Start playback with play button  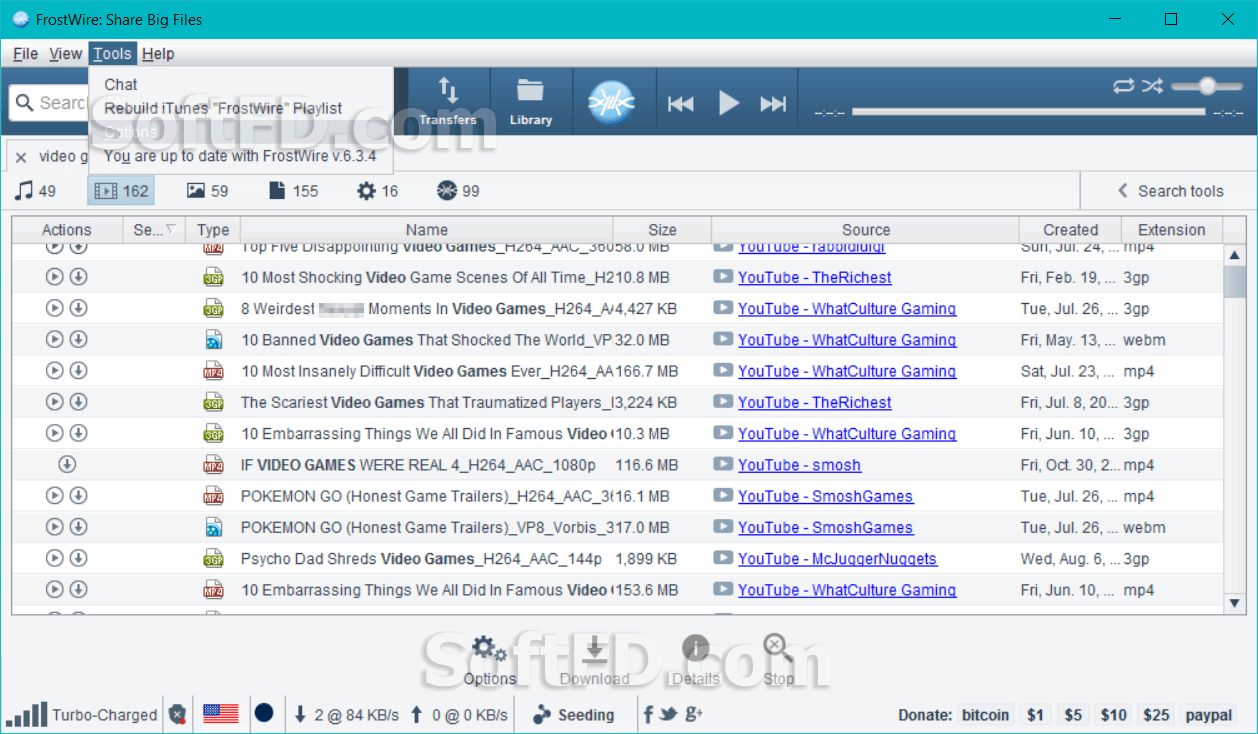pyautogui.click(x=729, y=103)
